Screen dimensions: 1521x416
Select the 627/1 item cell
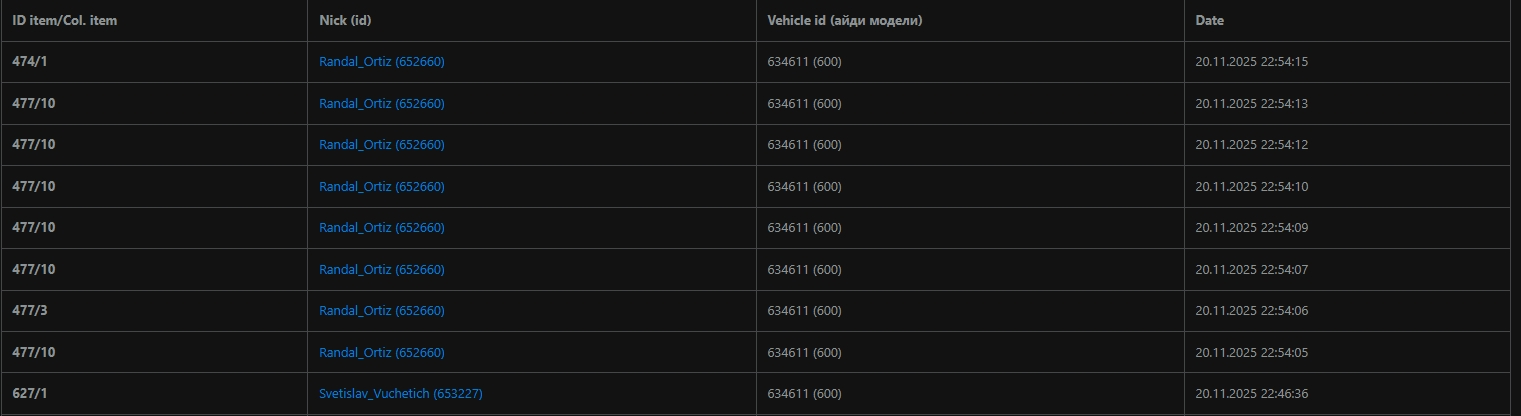pyautogui.click(x=30, y=394)
